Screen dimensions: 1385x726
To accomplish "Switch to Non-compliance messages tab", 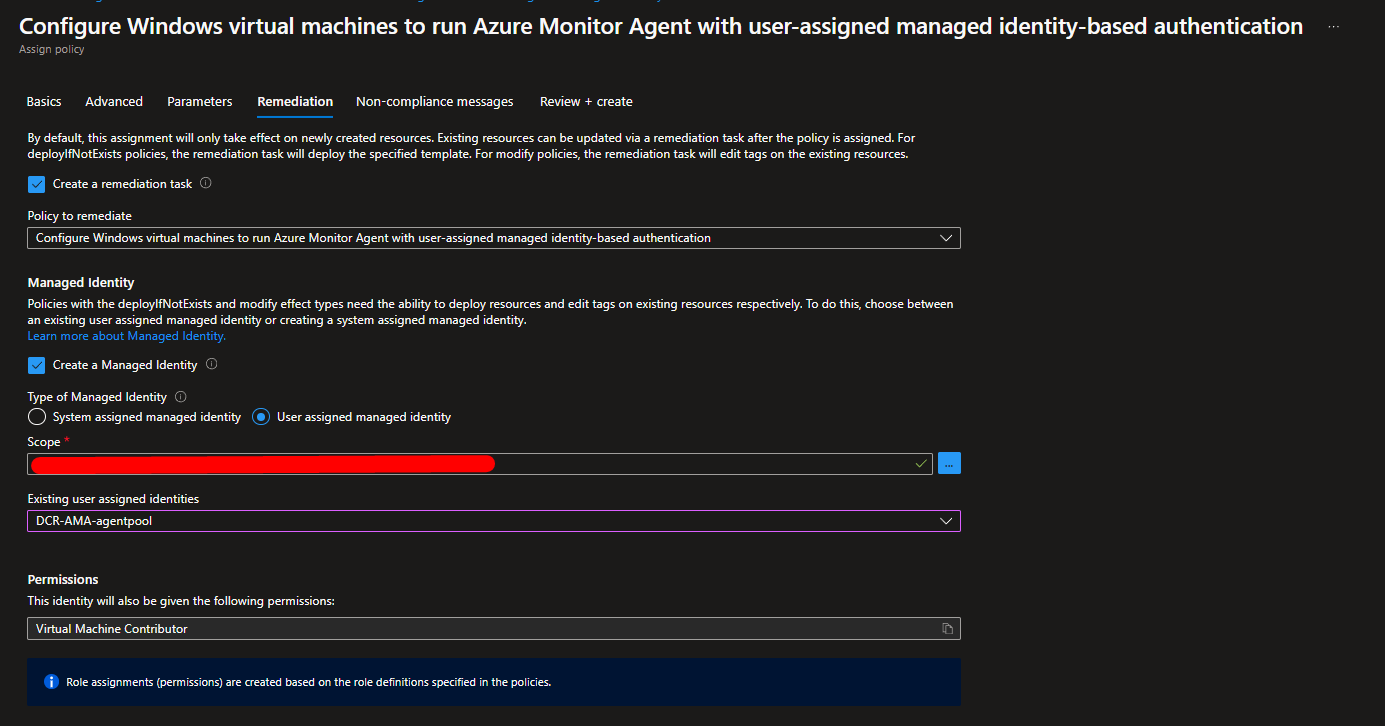I will pyautogui.click(x=435, y=102).
